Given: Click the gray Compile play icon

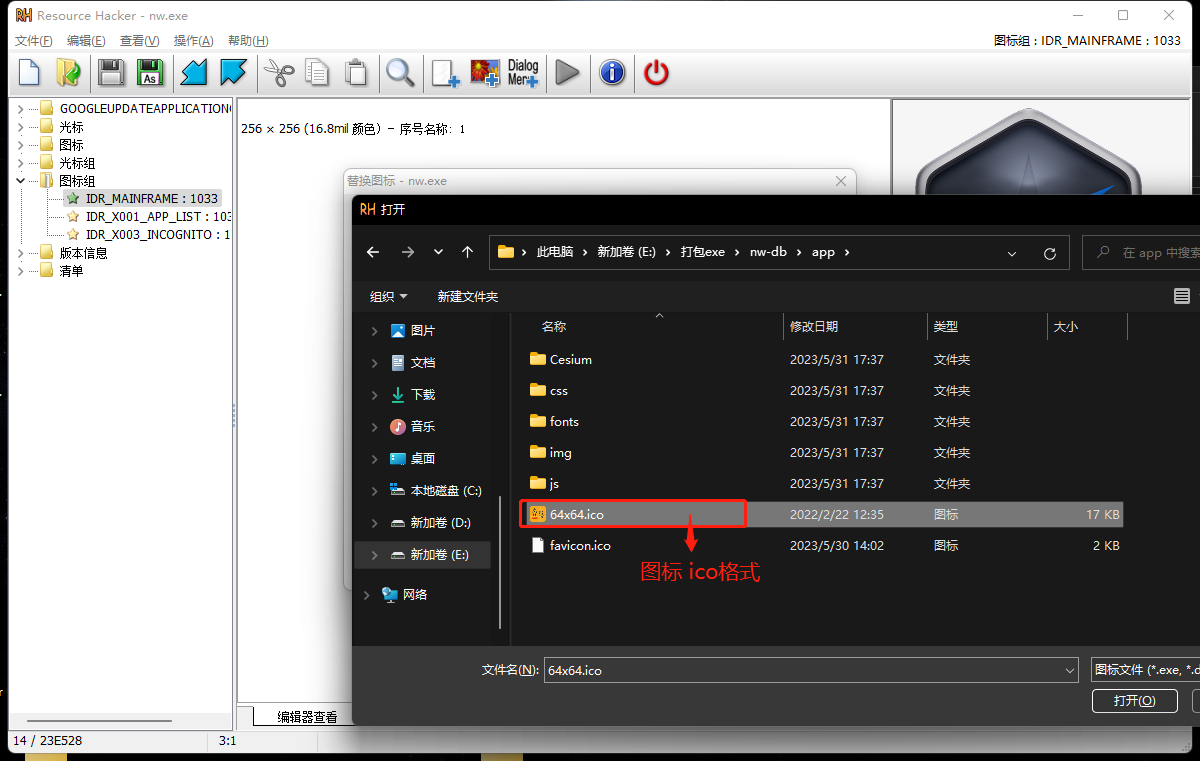Looking at the screenshot, I should point(567,72).
